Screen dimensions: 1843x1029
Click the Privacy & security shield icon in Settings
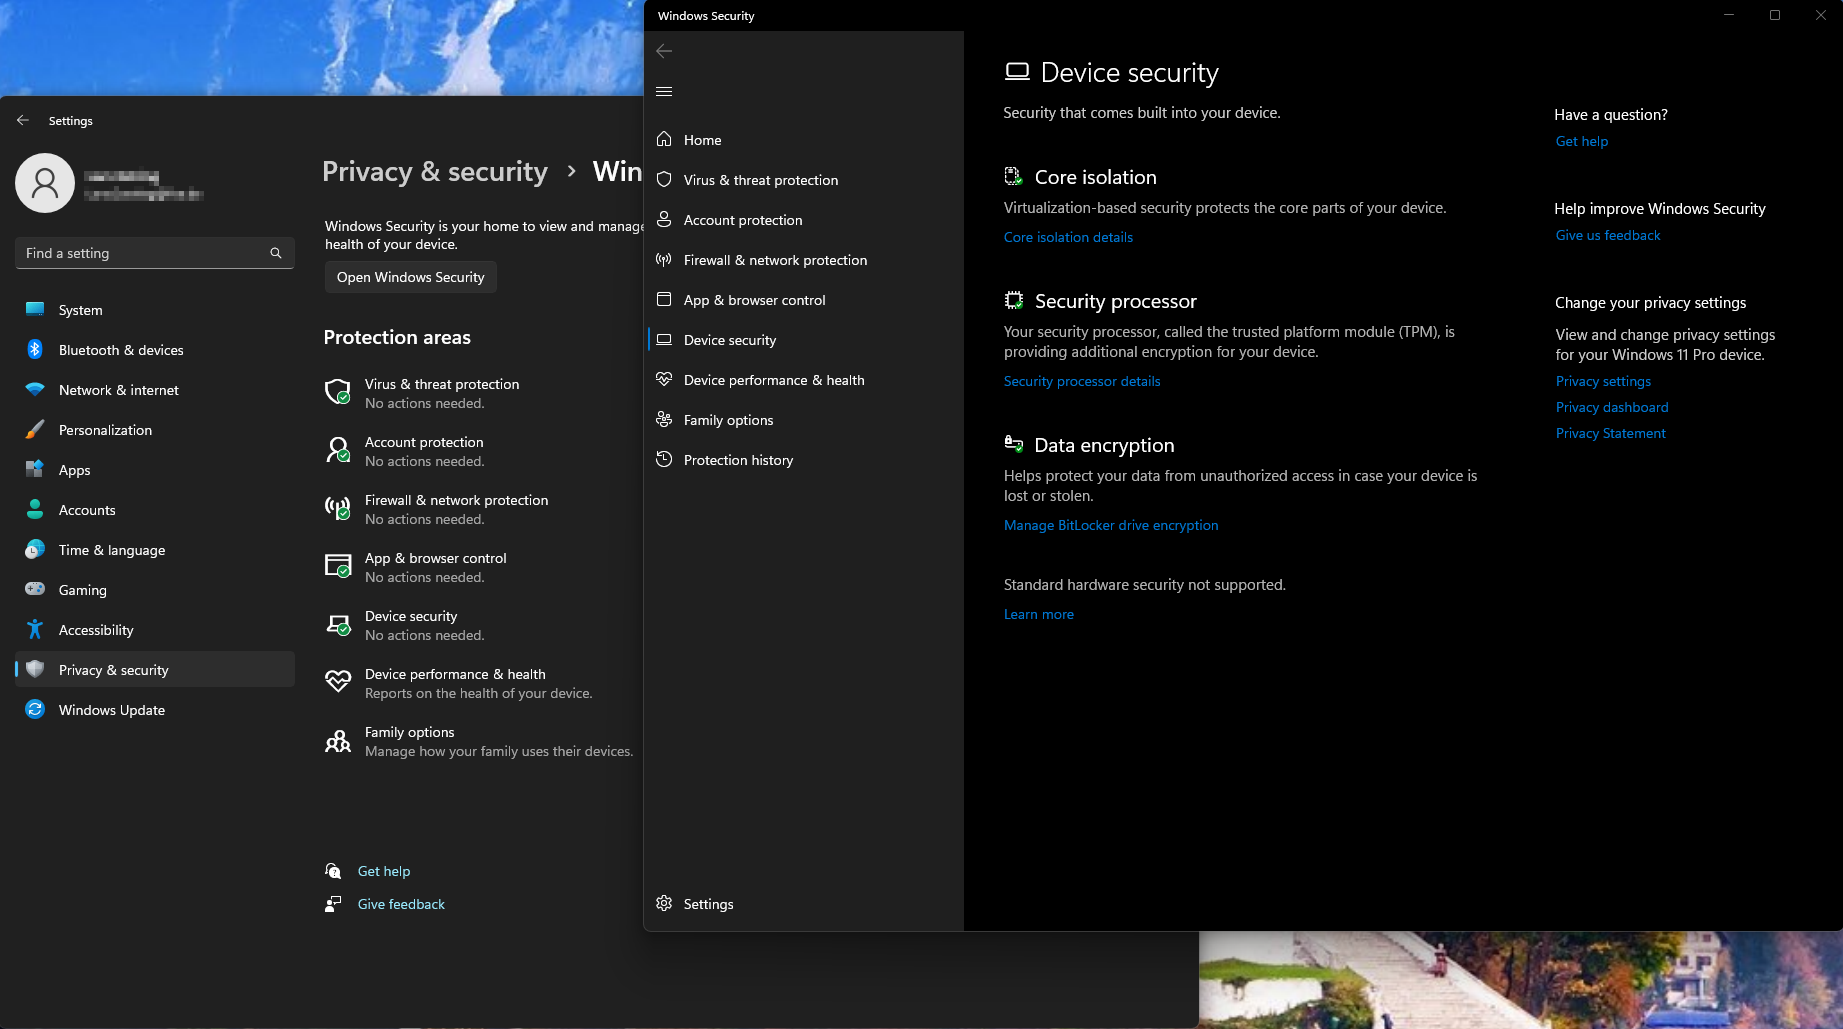35,669
